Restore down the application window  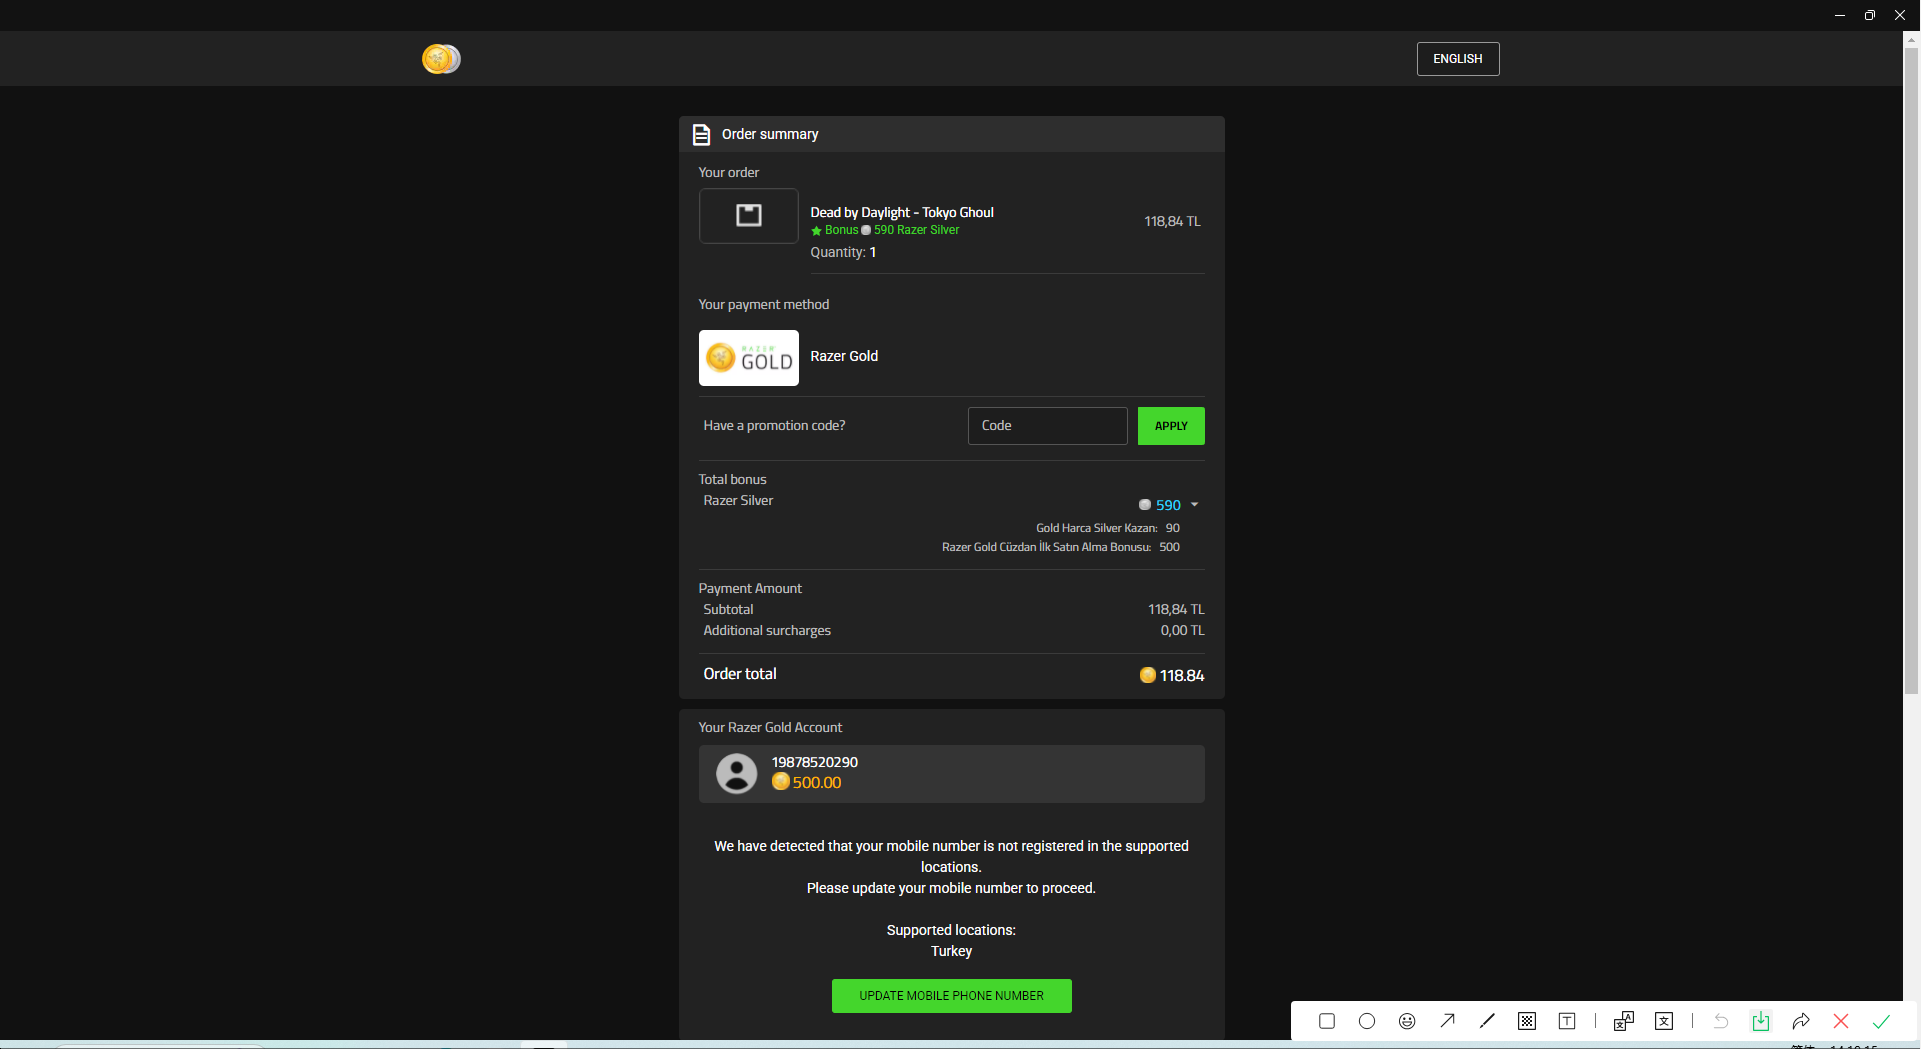point(1870,15)
